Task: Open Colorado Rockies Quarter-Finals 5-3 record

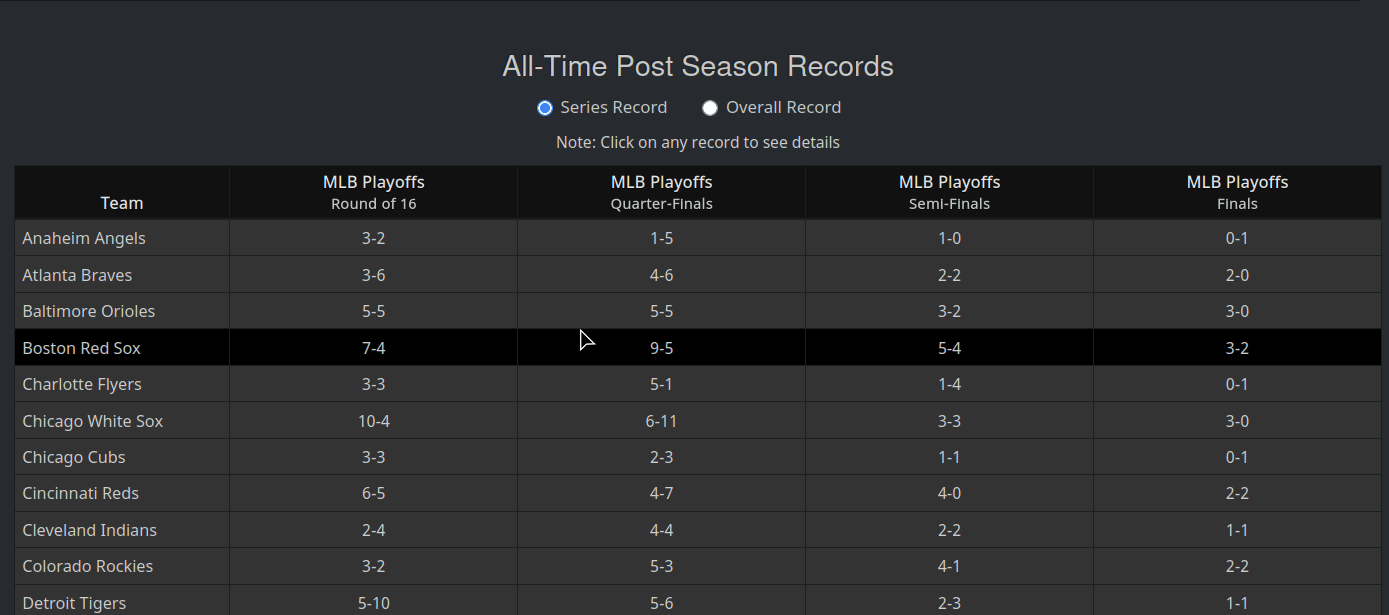Action: (661, 566)
